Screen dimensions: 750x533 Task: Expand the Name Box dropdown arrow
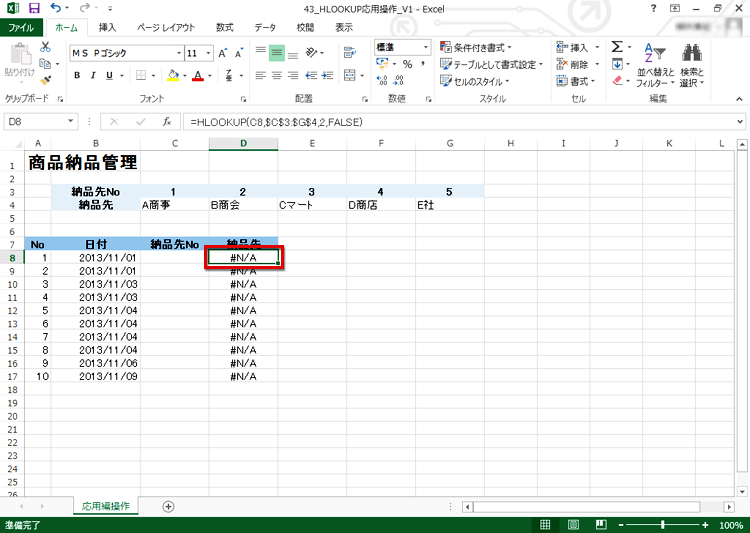(x=71, y=122)
